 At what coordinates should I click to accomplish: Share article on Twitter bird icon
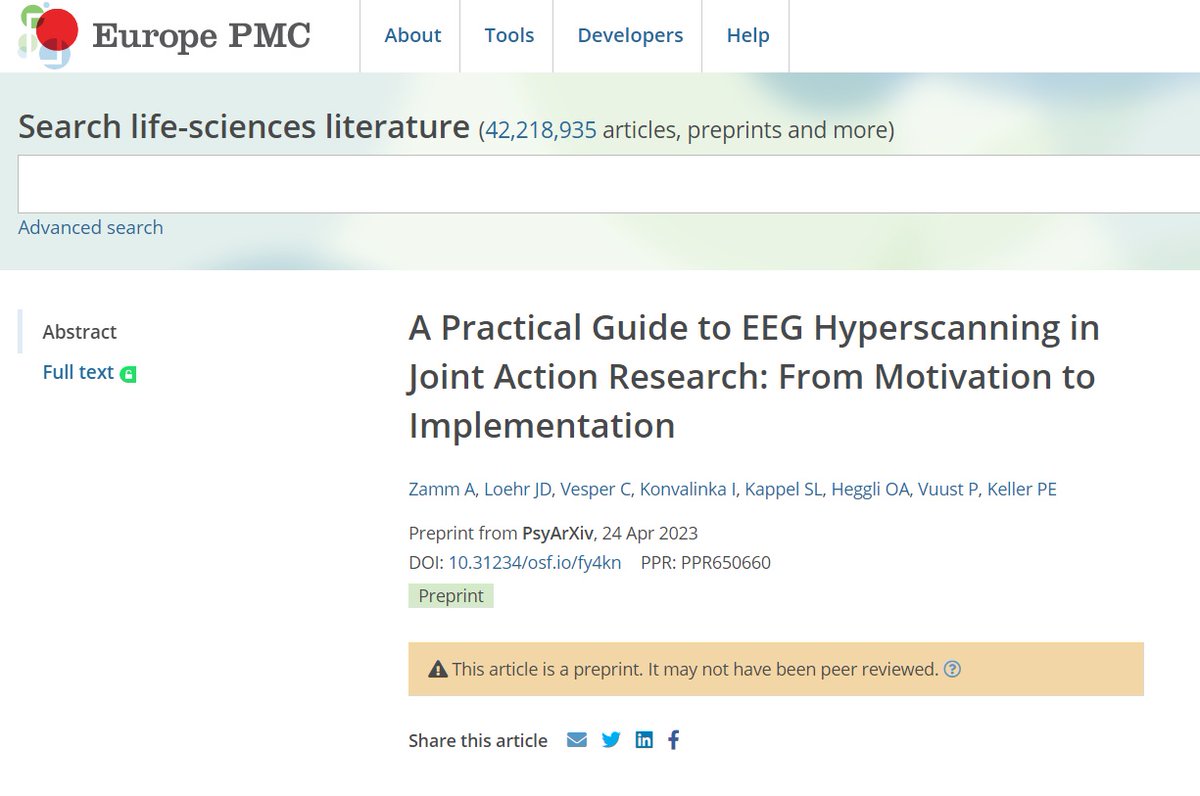pyautogui.click(x=611, y=740)
